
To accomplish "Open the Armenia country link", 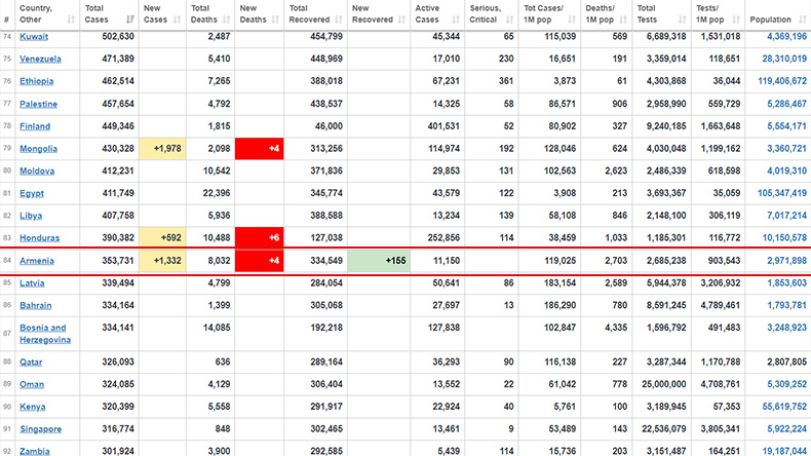I will 37,261.
